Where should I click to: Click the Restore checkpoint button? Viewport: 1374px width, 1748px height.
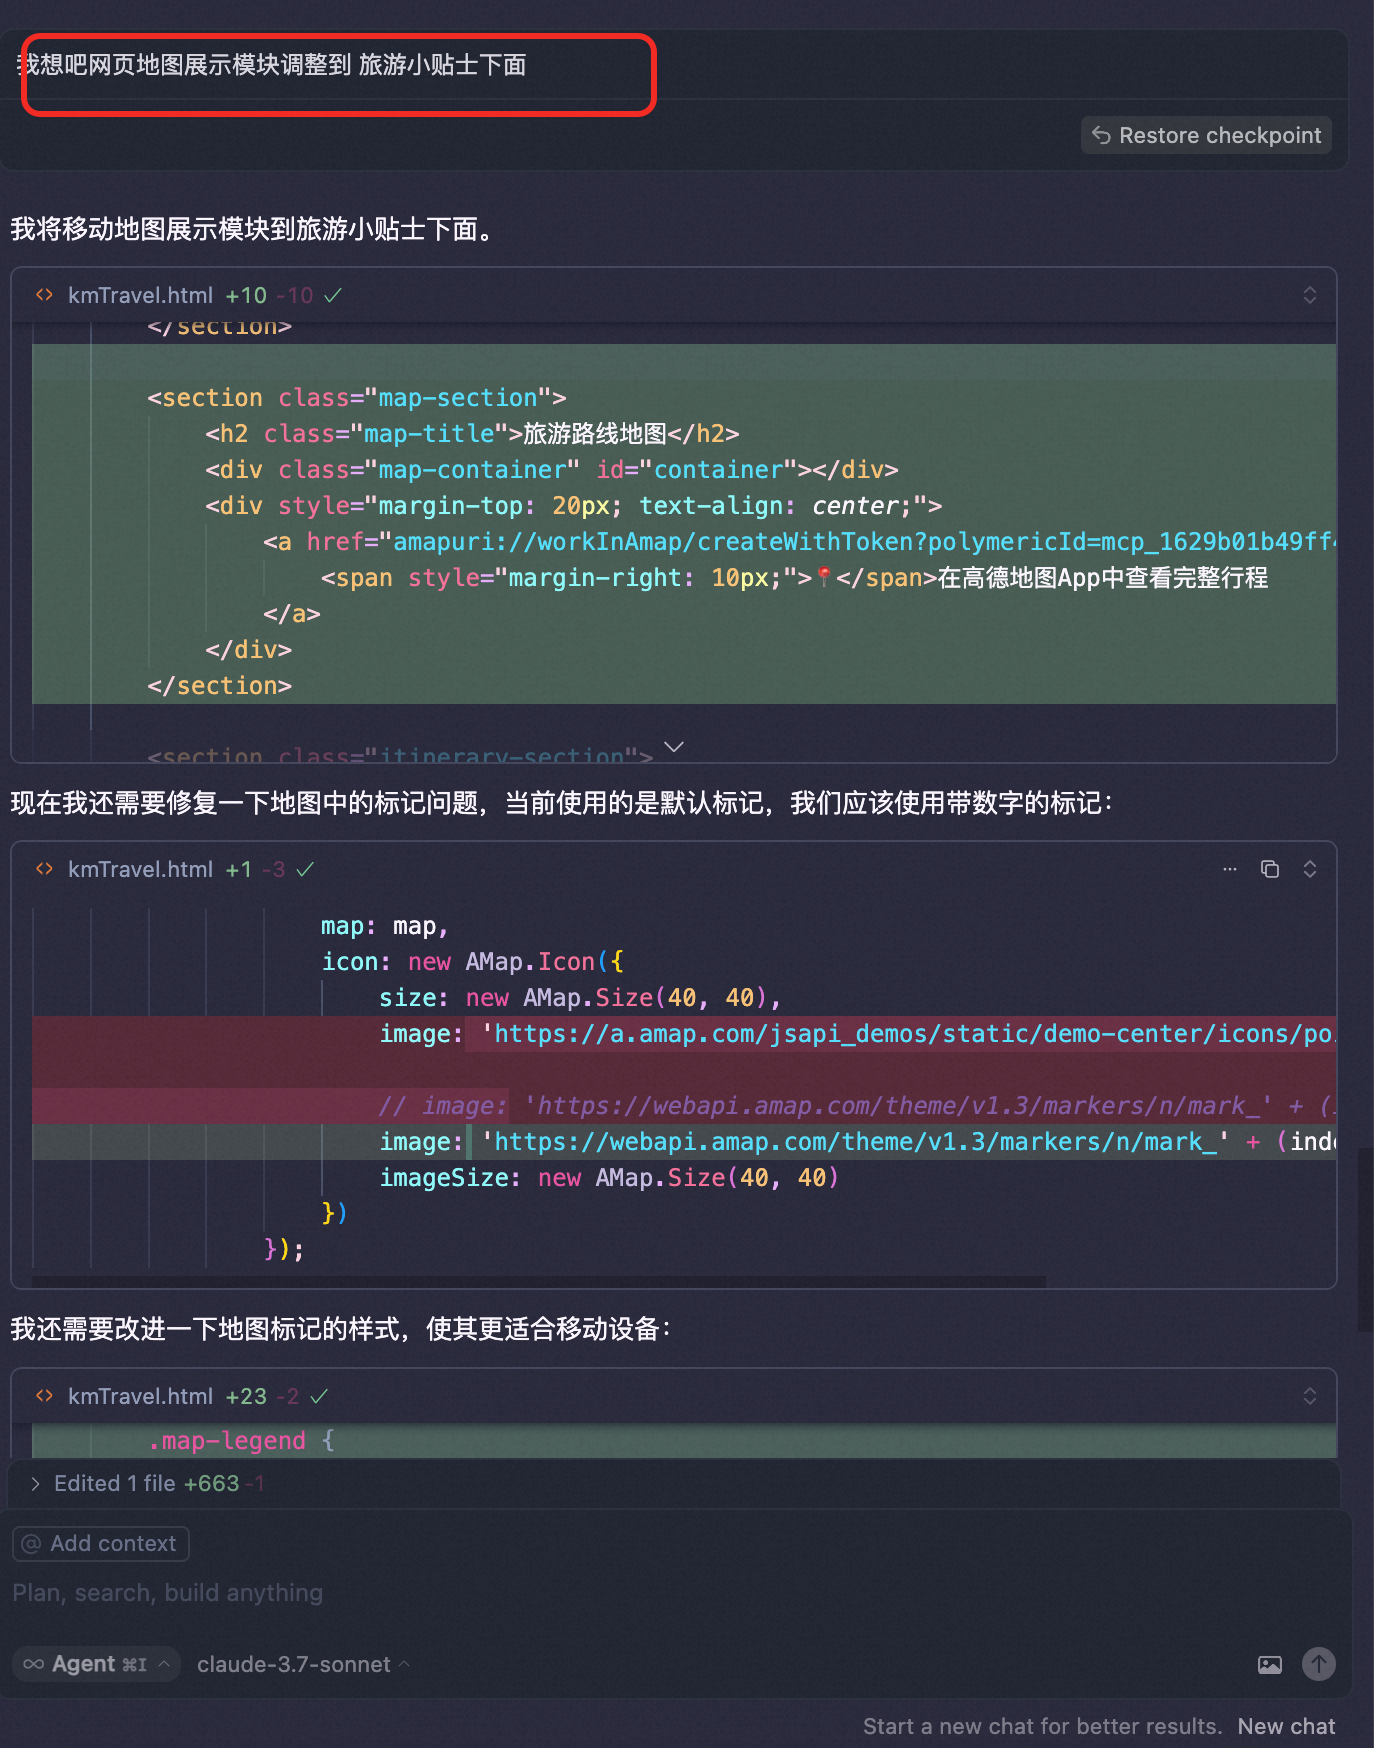pos(1206,135)
